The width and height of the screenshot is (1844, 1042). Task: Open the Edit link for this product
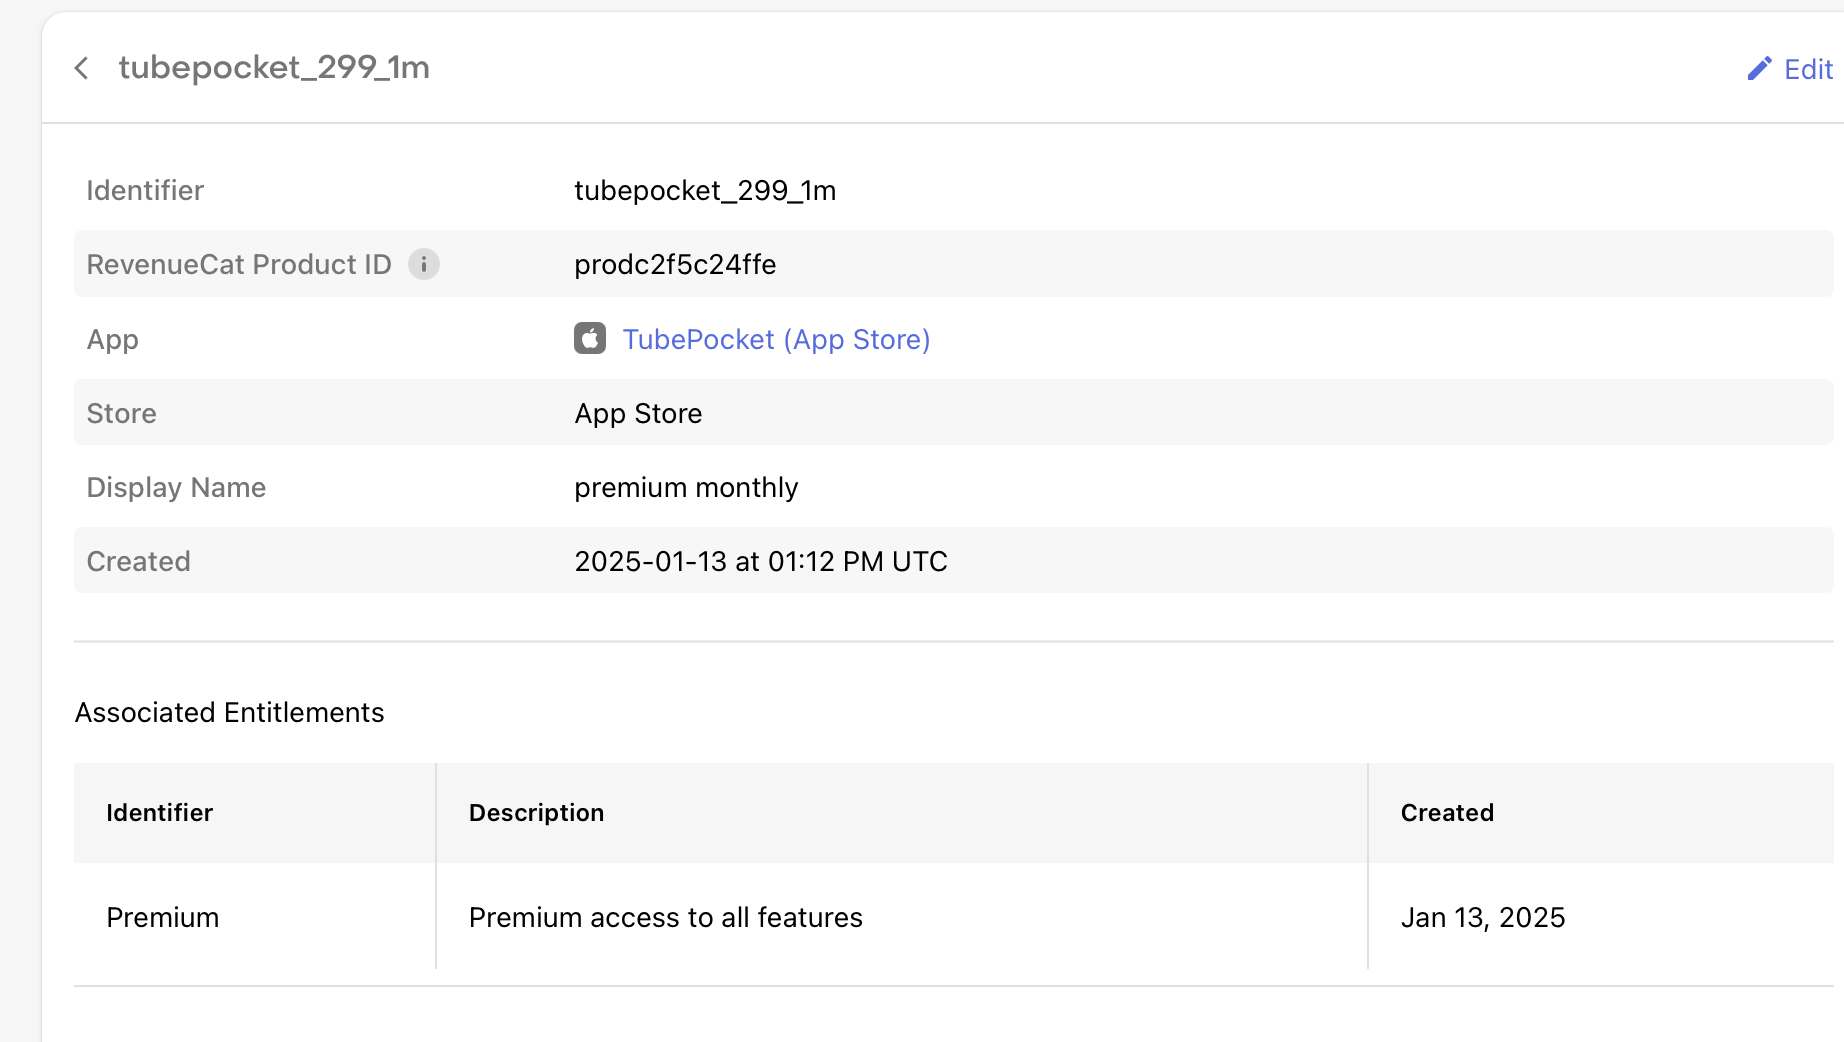(1790, 69)
